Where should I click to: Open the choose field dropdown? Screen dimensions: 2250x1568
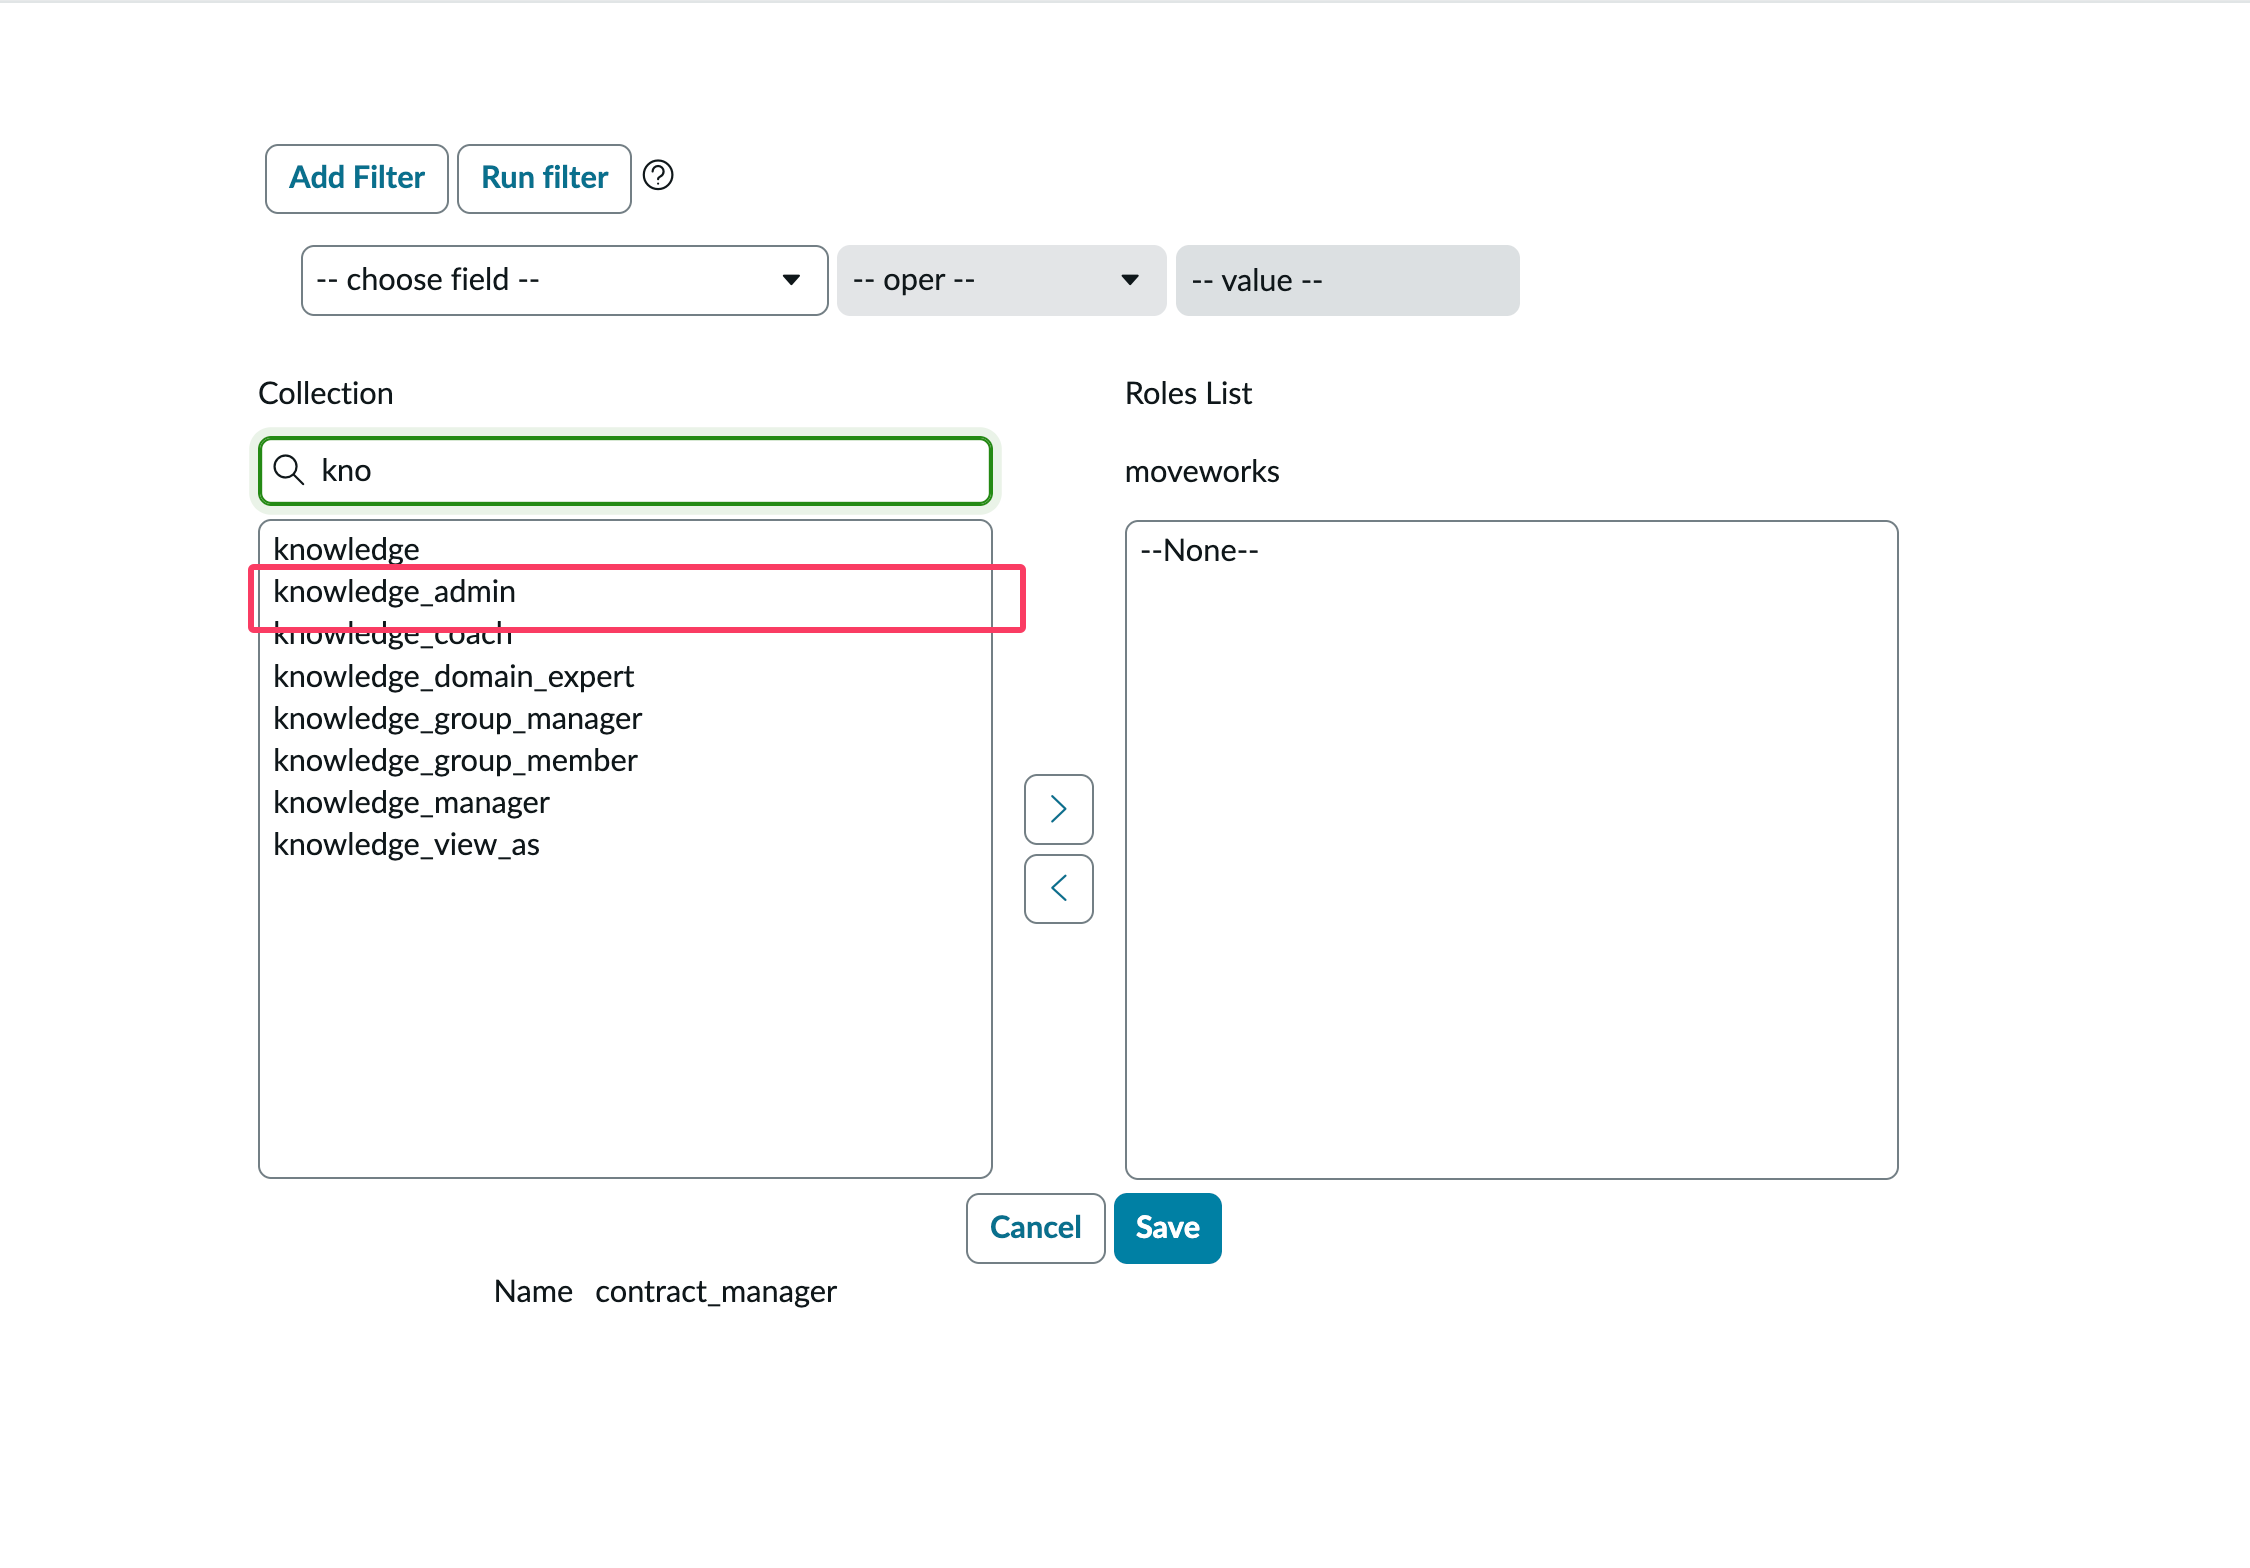564,280
